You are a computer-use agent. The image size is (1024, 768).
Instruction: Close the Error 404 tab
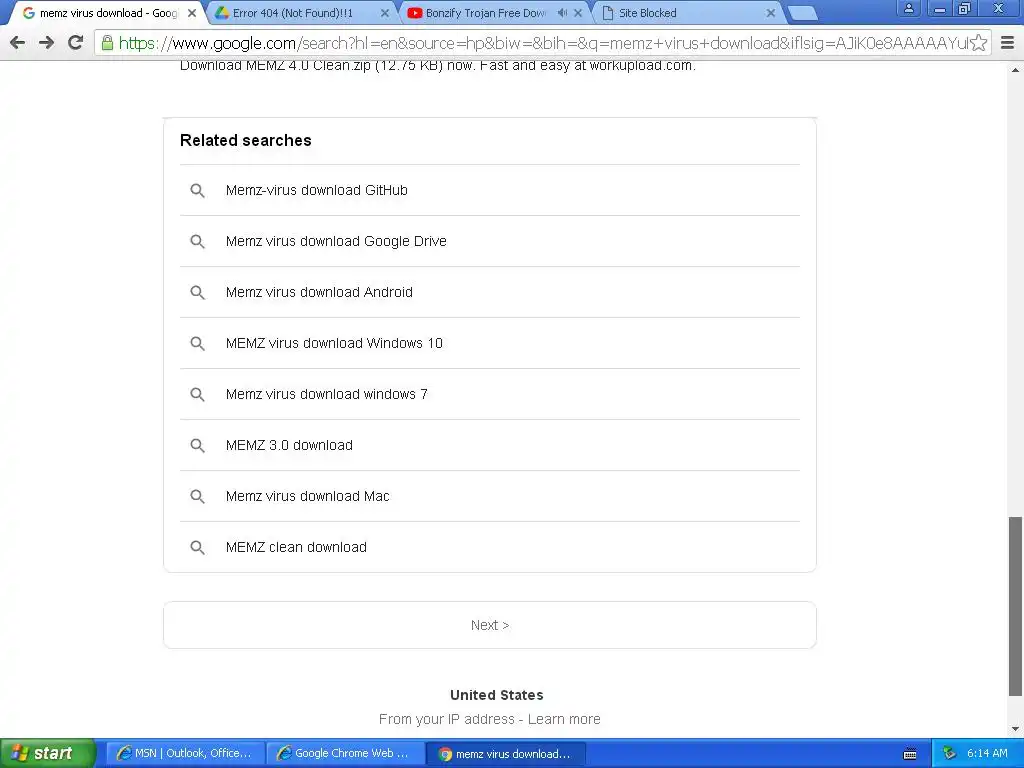(x=385, y=13)
